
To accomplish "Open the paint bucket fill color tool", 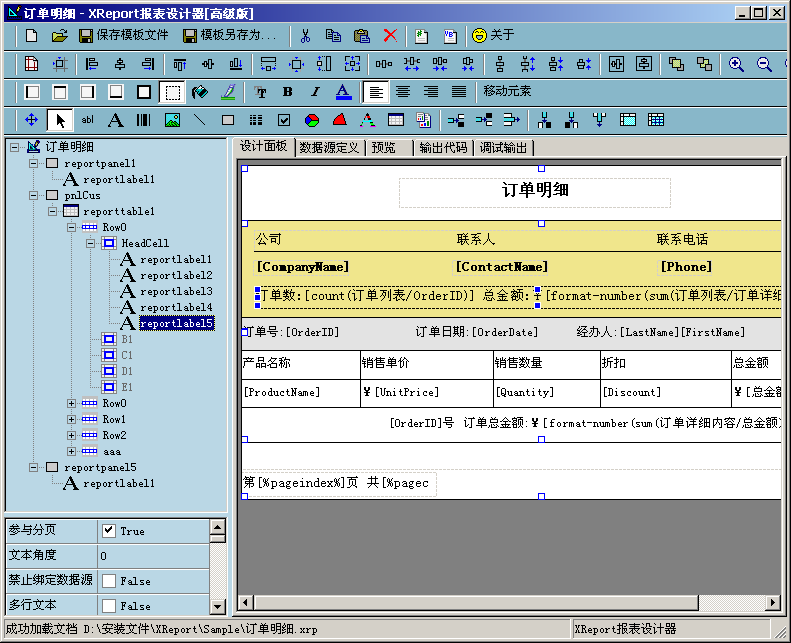I will [x=200, y=92].
